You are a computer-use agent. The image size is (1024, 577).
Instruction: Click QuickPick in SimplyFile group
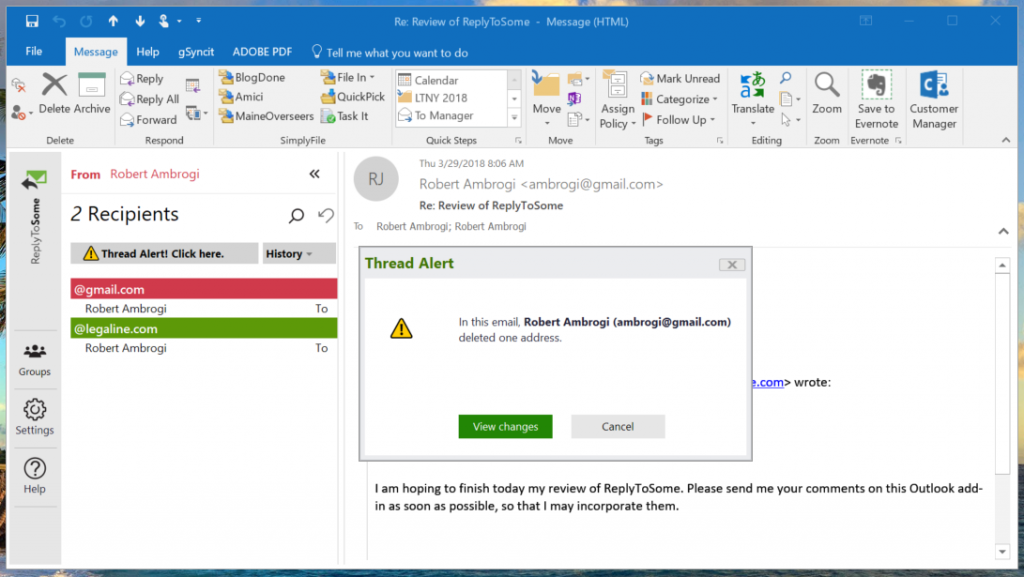353,97
